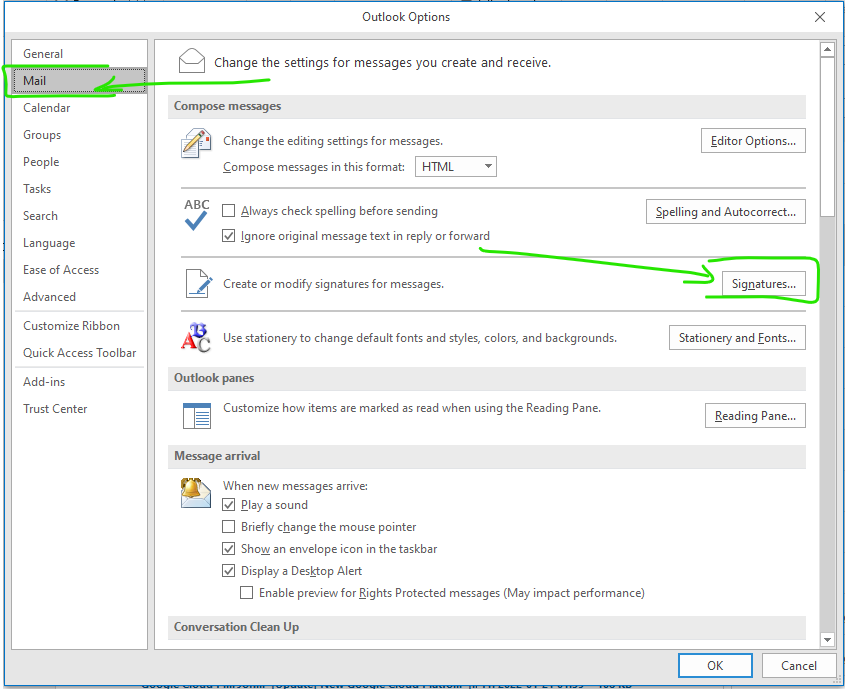Select the Tasks category
845x689 pixels.
[x=79, y=189]
